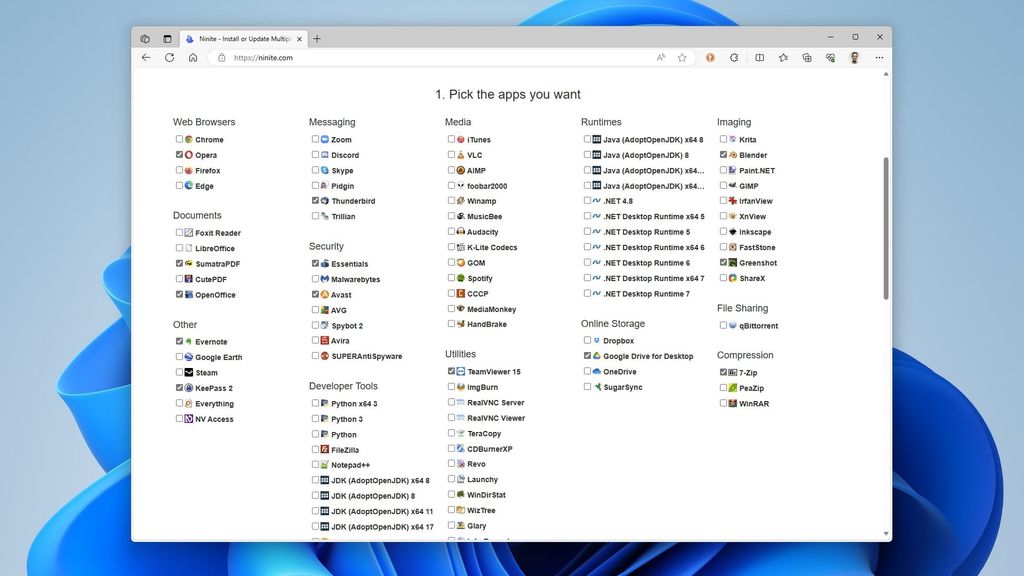Open the Settings and more menu
This screenshot has width=1024, height=576.
click(879, 58)
